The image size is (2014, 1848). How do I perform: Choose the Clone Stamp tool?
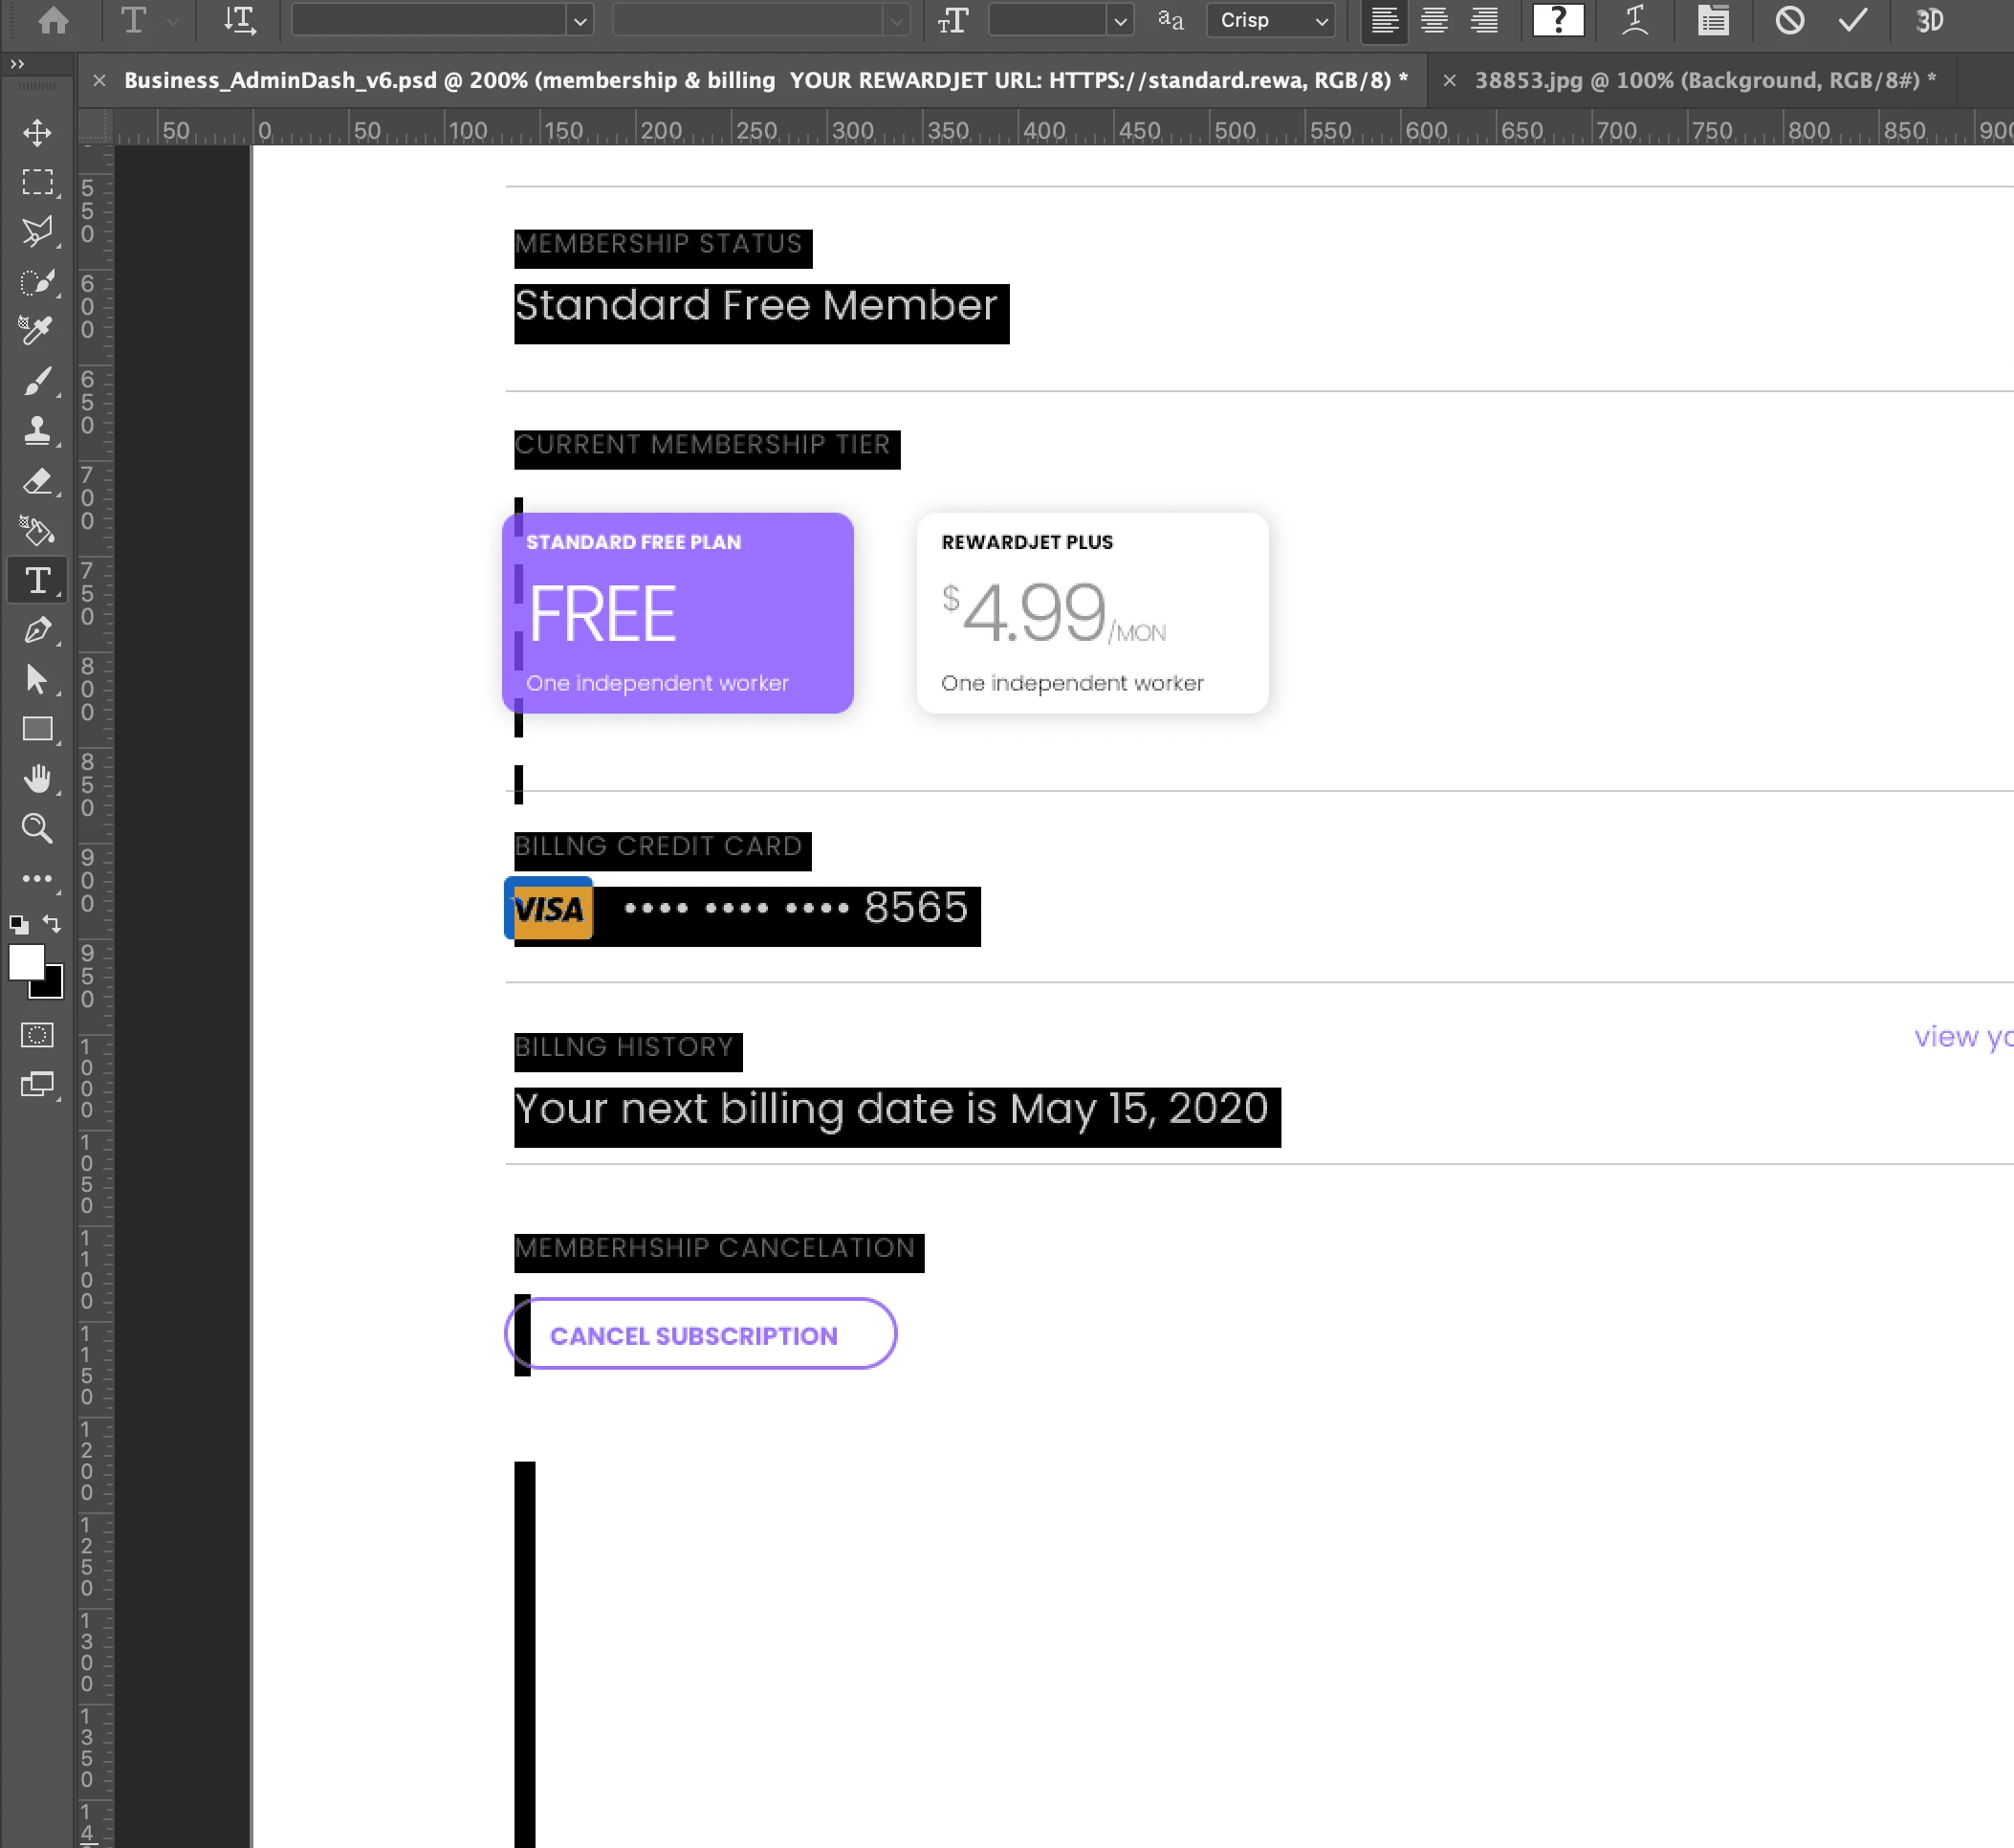coord(37,430)
